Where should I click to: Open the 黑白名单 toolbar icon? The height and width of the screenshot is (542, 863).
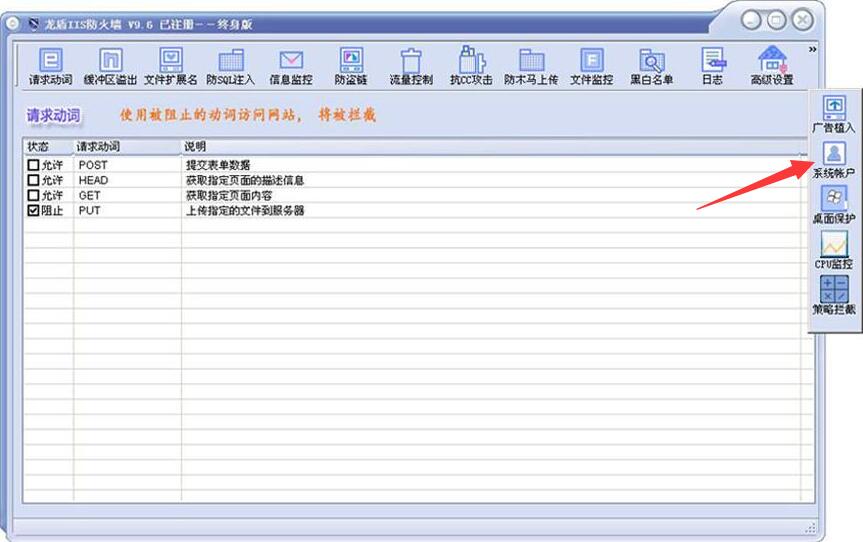[x=652, y=67]
